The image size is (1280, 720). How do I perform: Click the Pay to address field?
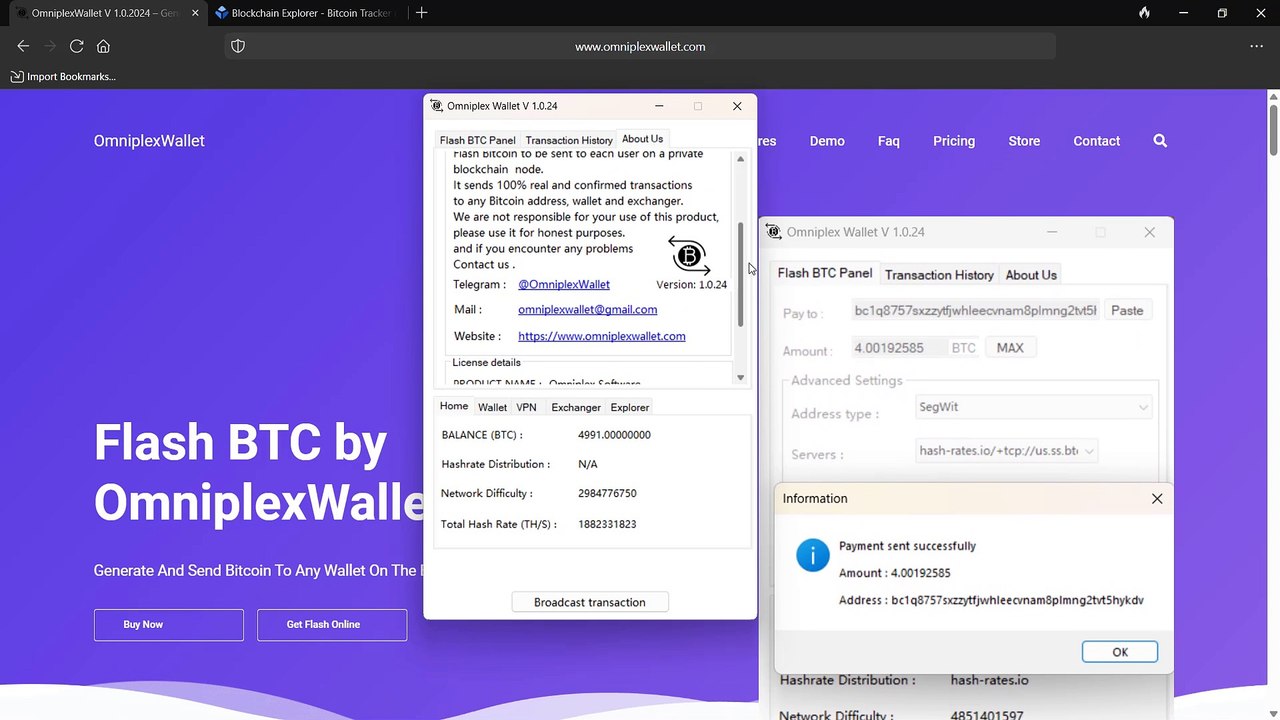point(974,311)
